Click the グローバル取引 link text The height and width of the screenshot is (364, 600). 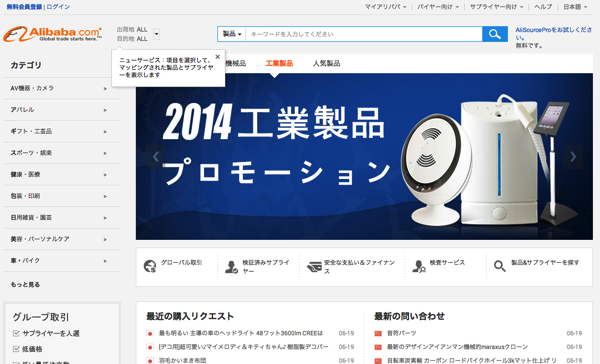point(181,263)
